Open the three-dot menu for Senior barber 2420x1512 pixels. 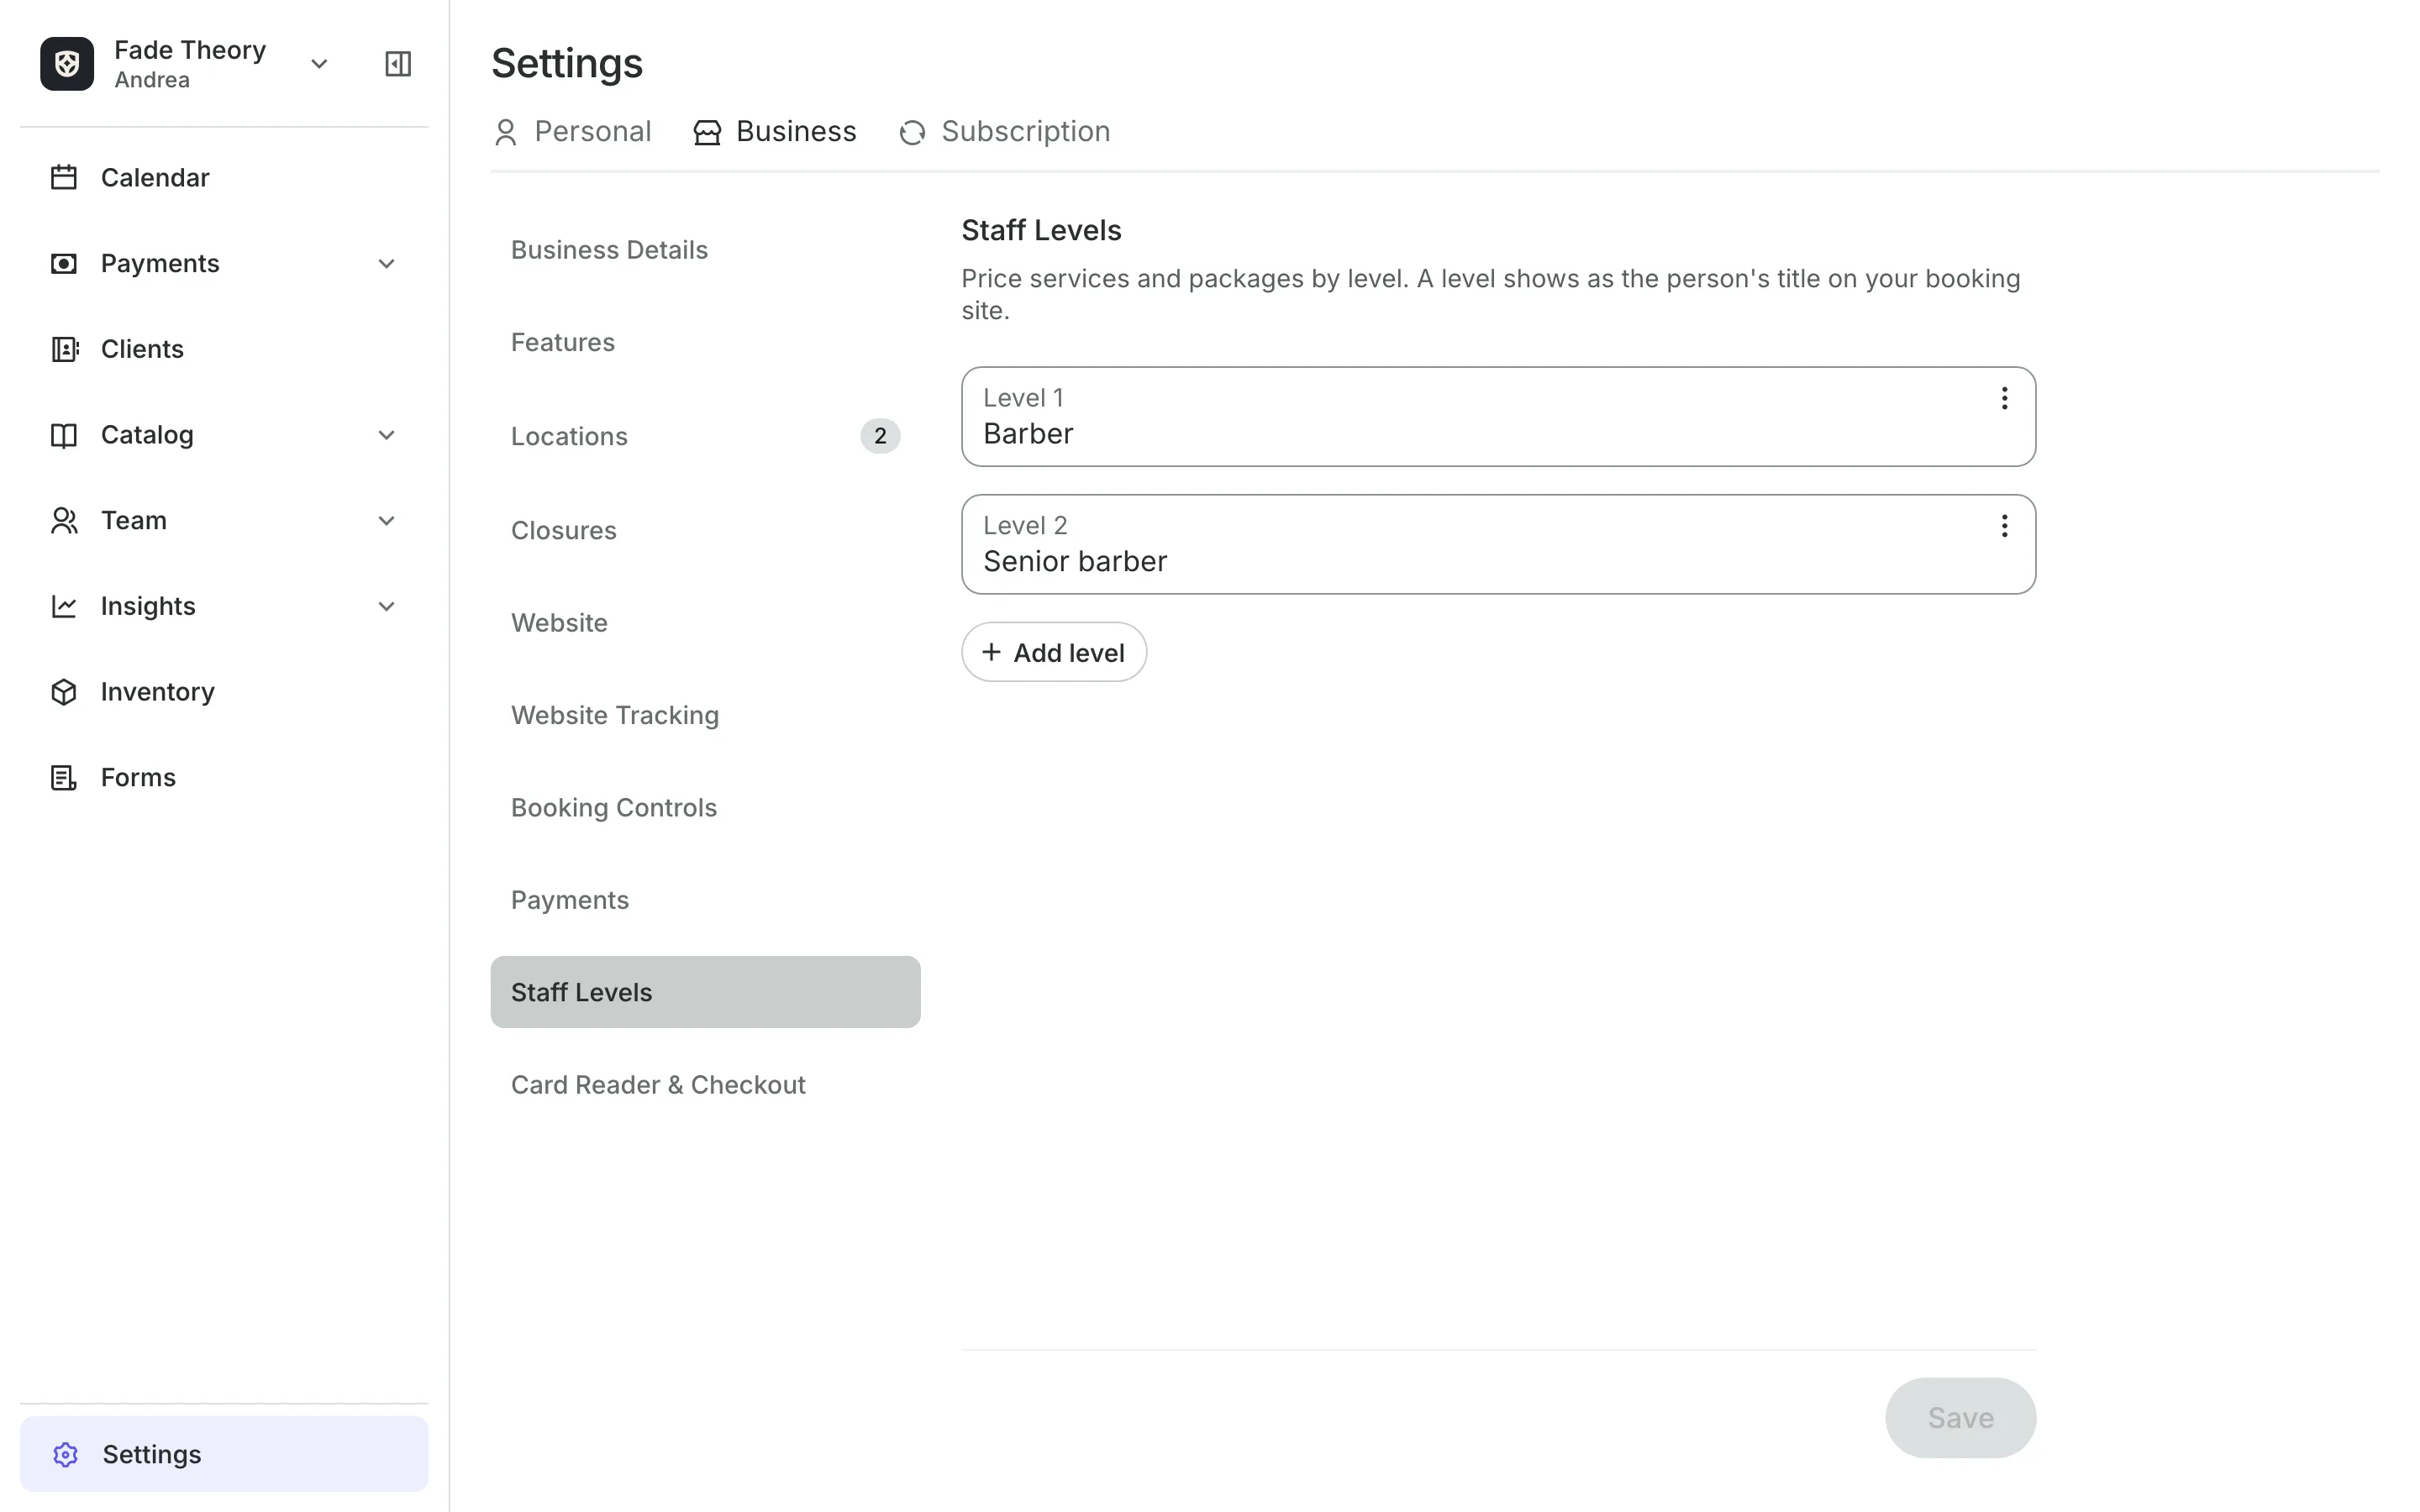pos(2004,526)
